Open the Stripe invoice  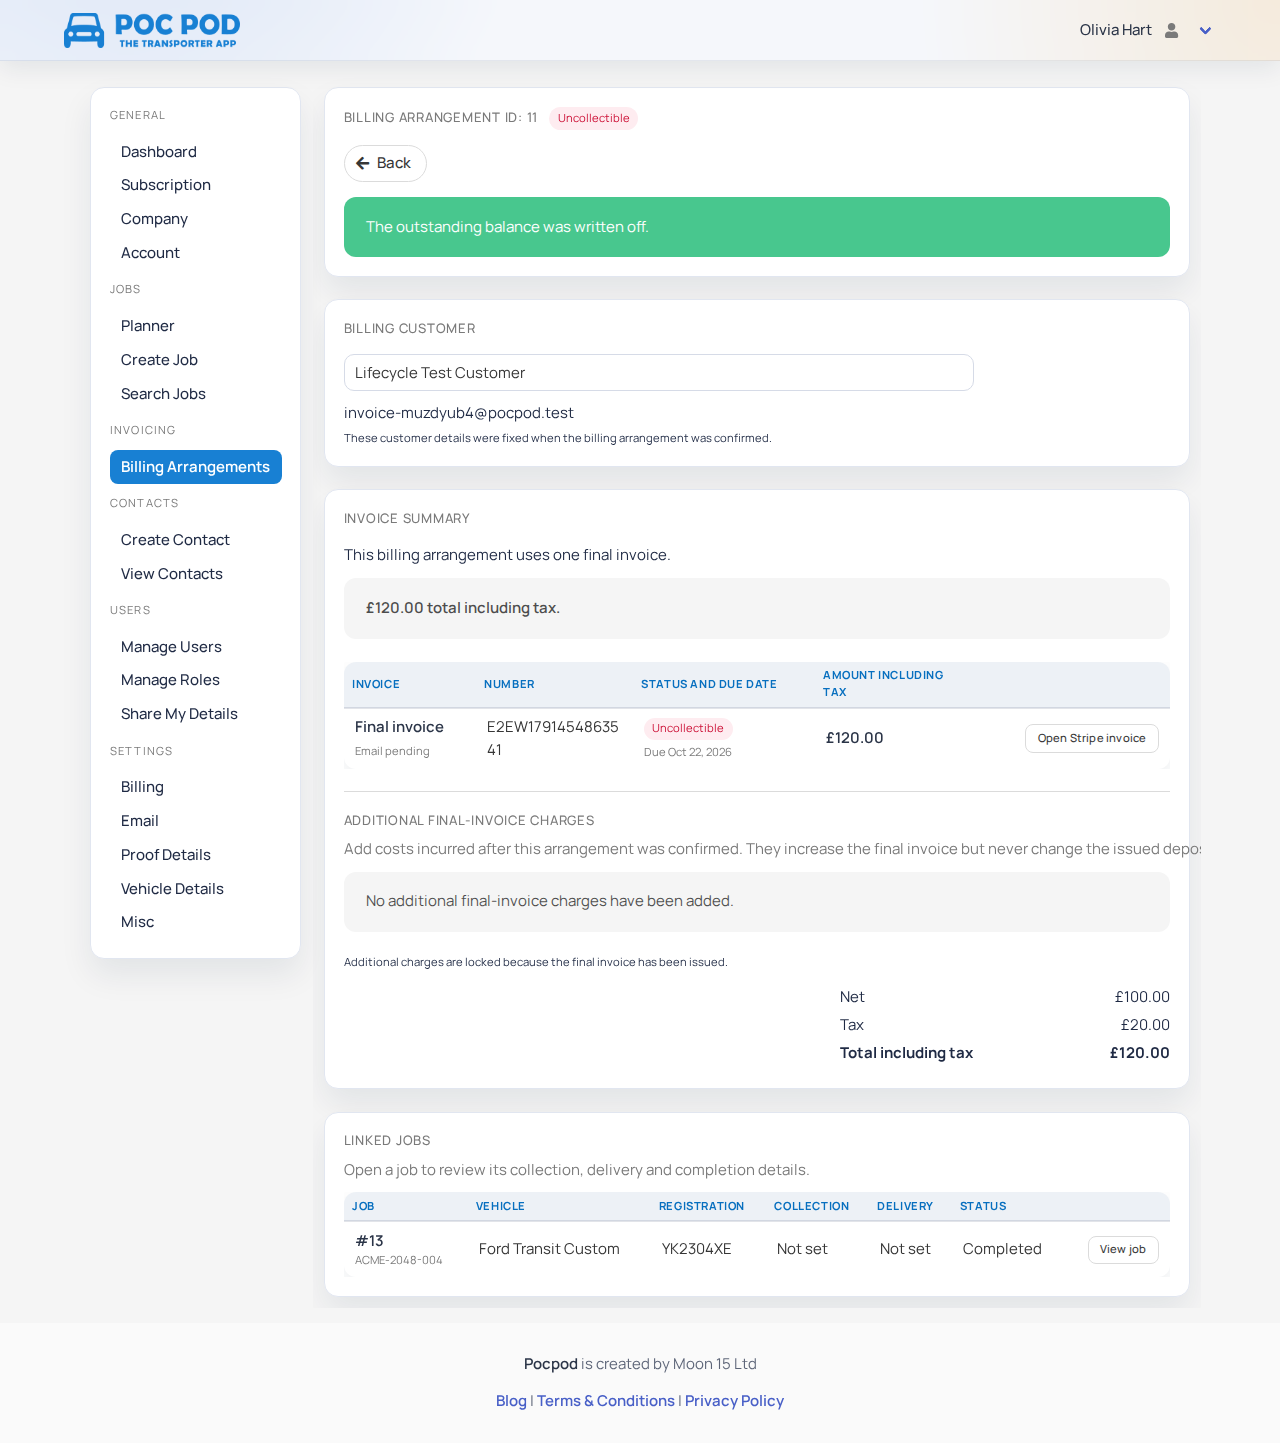(1092, 738)
